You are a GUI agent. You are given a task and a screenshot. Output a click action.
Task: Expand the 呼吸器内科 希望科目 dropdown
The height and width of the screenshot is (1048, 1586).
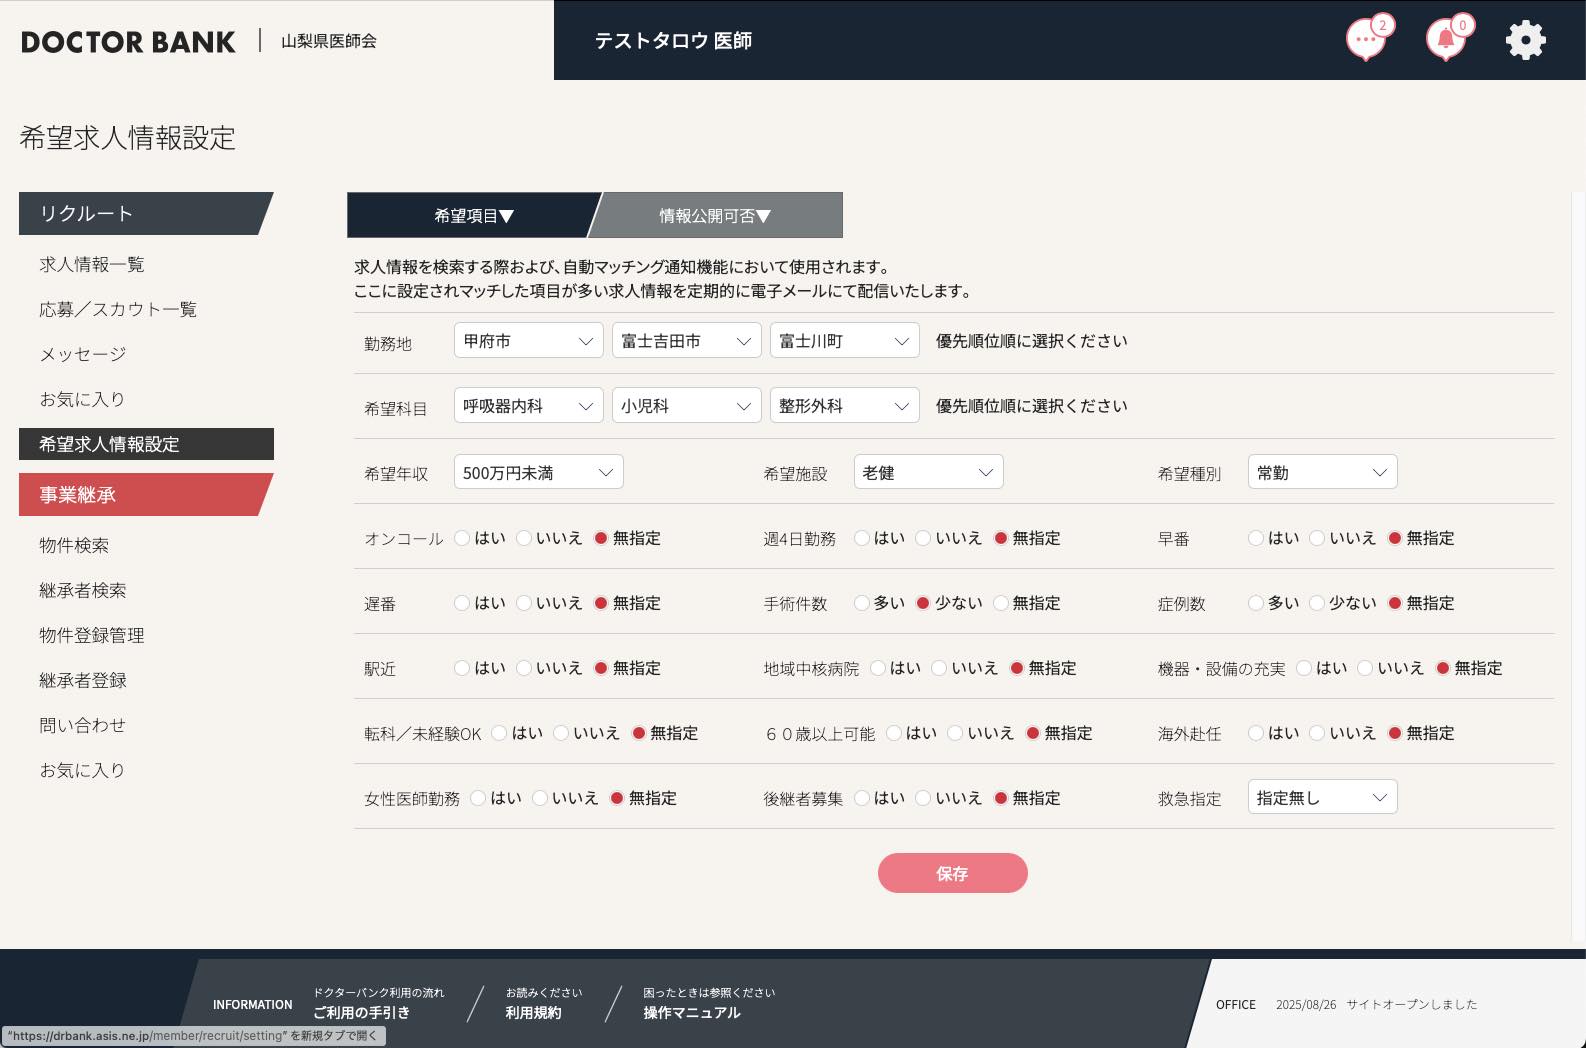coord(528,406)
